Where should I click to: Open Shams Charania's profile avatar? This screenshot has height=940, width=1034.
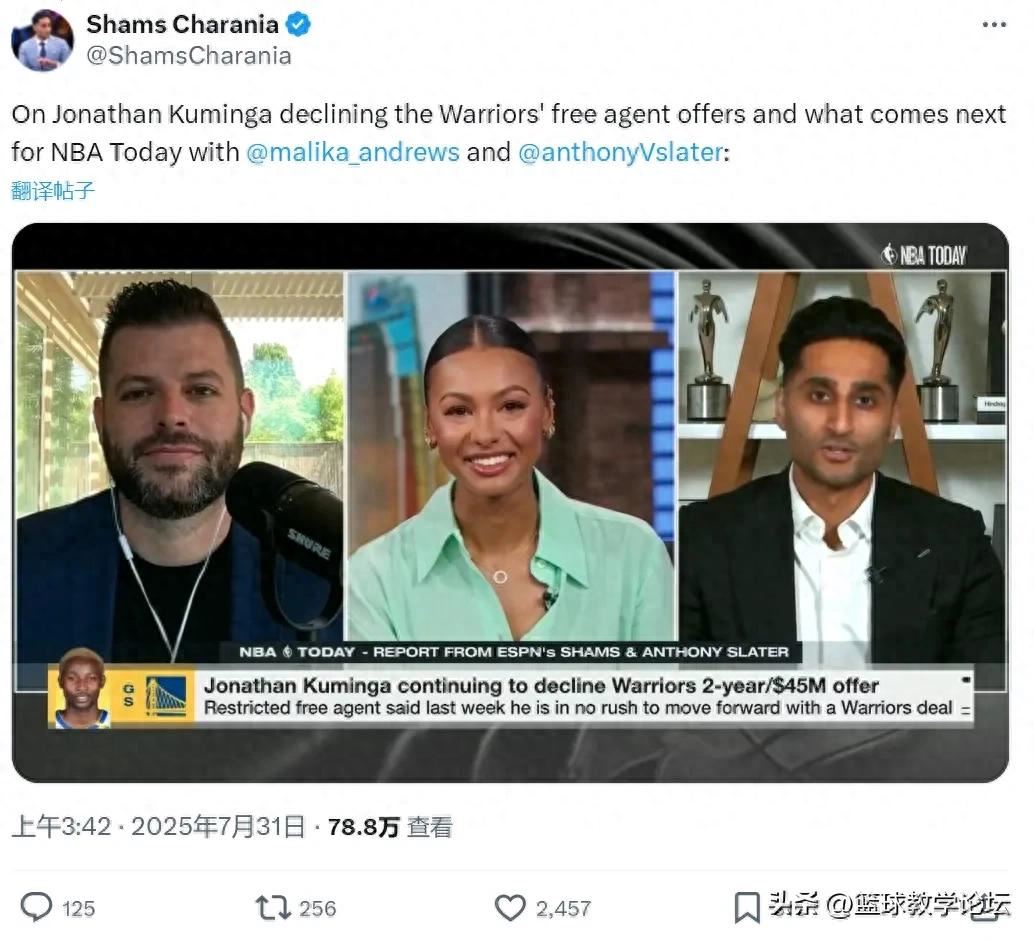coord(42,40)
